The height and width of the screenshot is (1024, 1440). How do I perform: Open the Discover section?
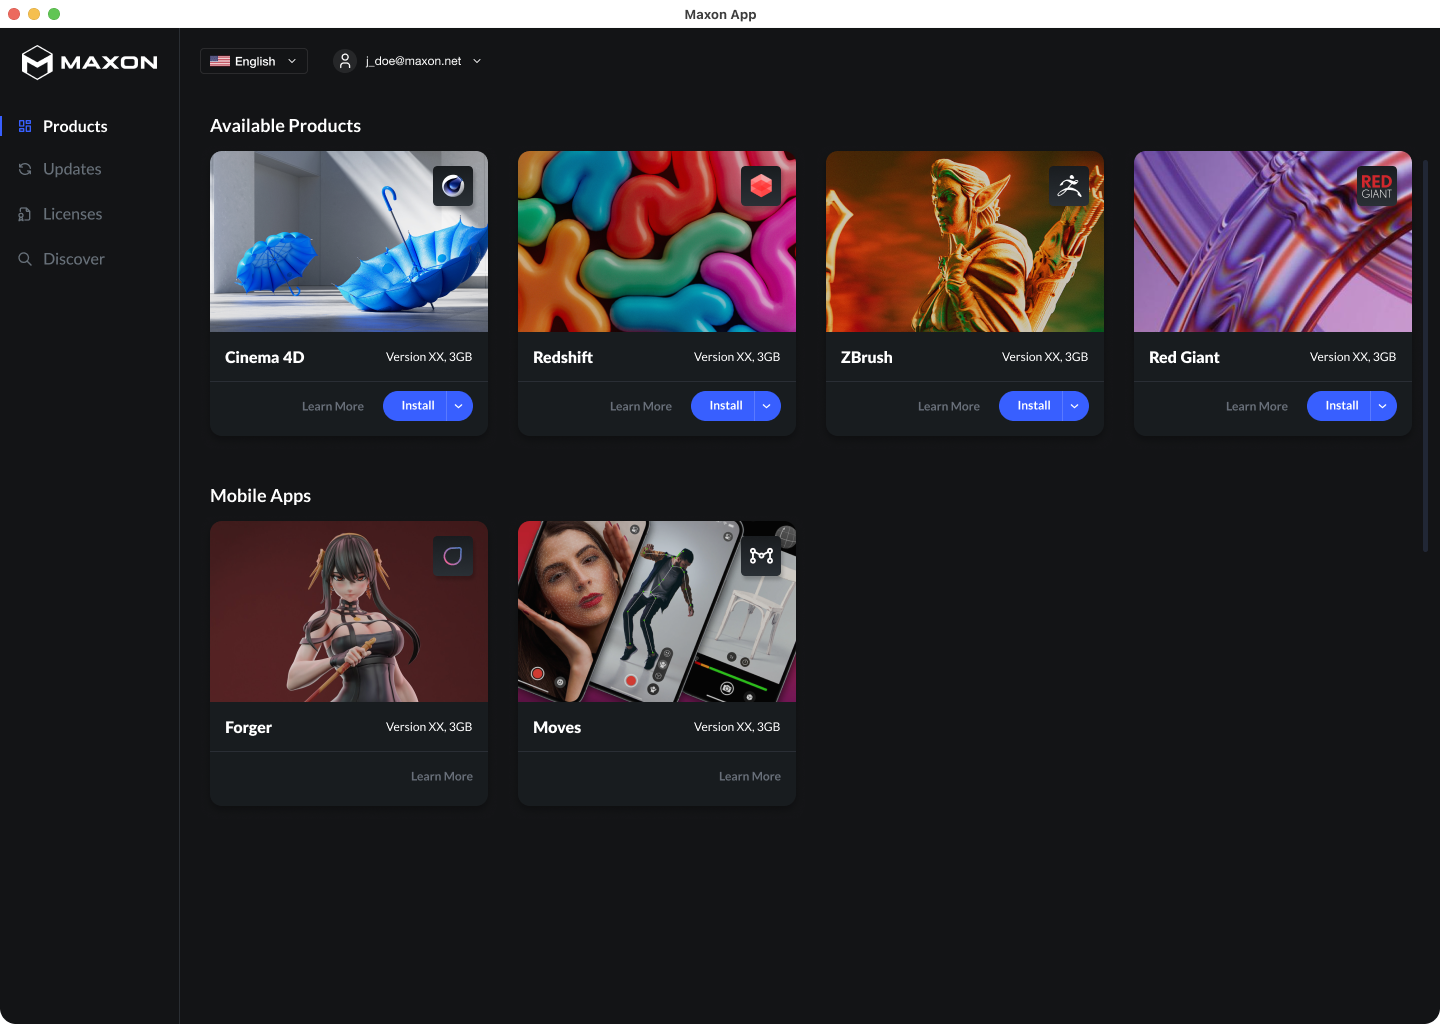(x=73, y=259)
